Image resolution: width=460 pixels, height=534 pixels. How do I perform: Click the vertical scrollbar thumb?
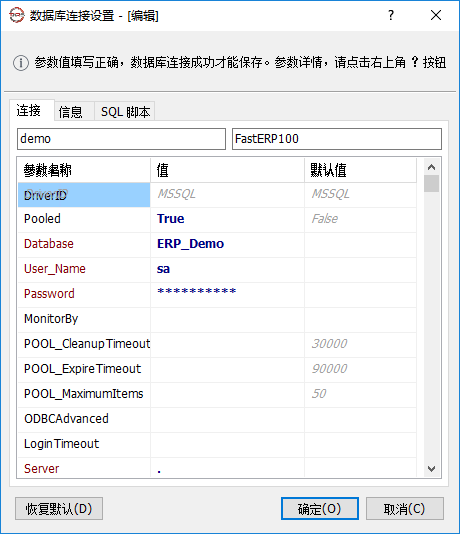[x=431, y=184]
